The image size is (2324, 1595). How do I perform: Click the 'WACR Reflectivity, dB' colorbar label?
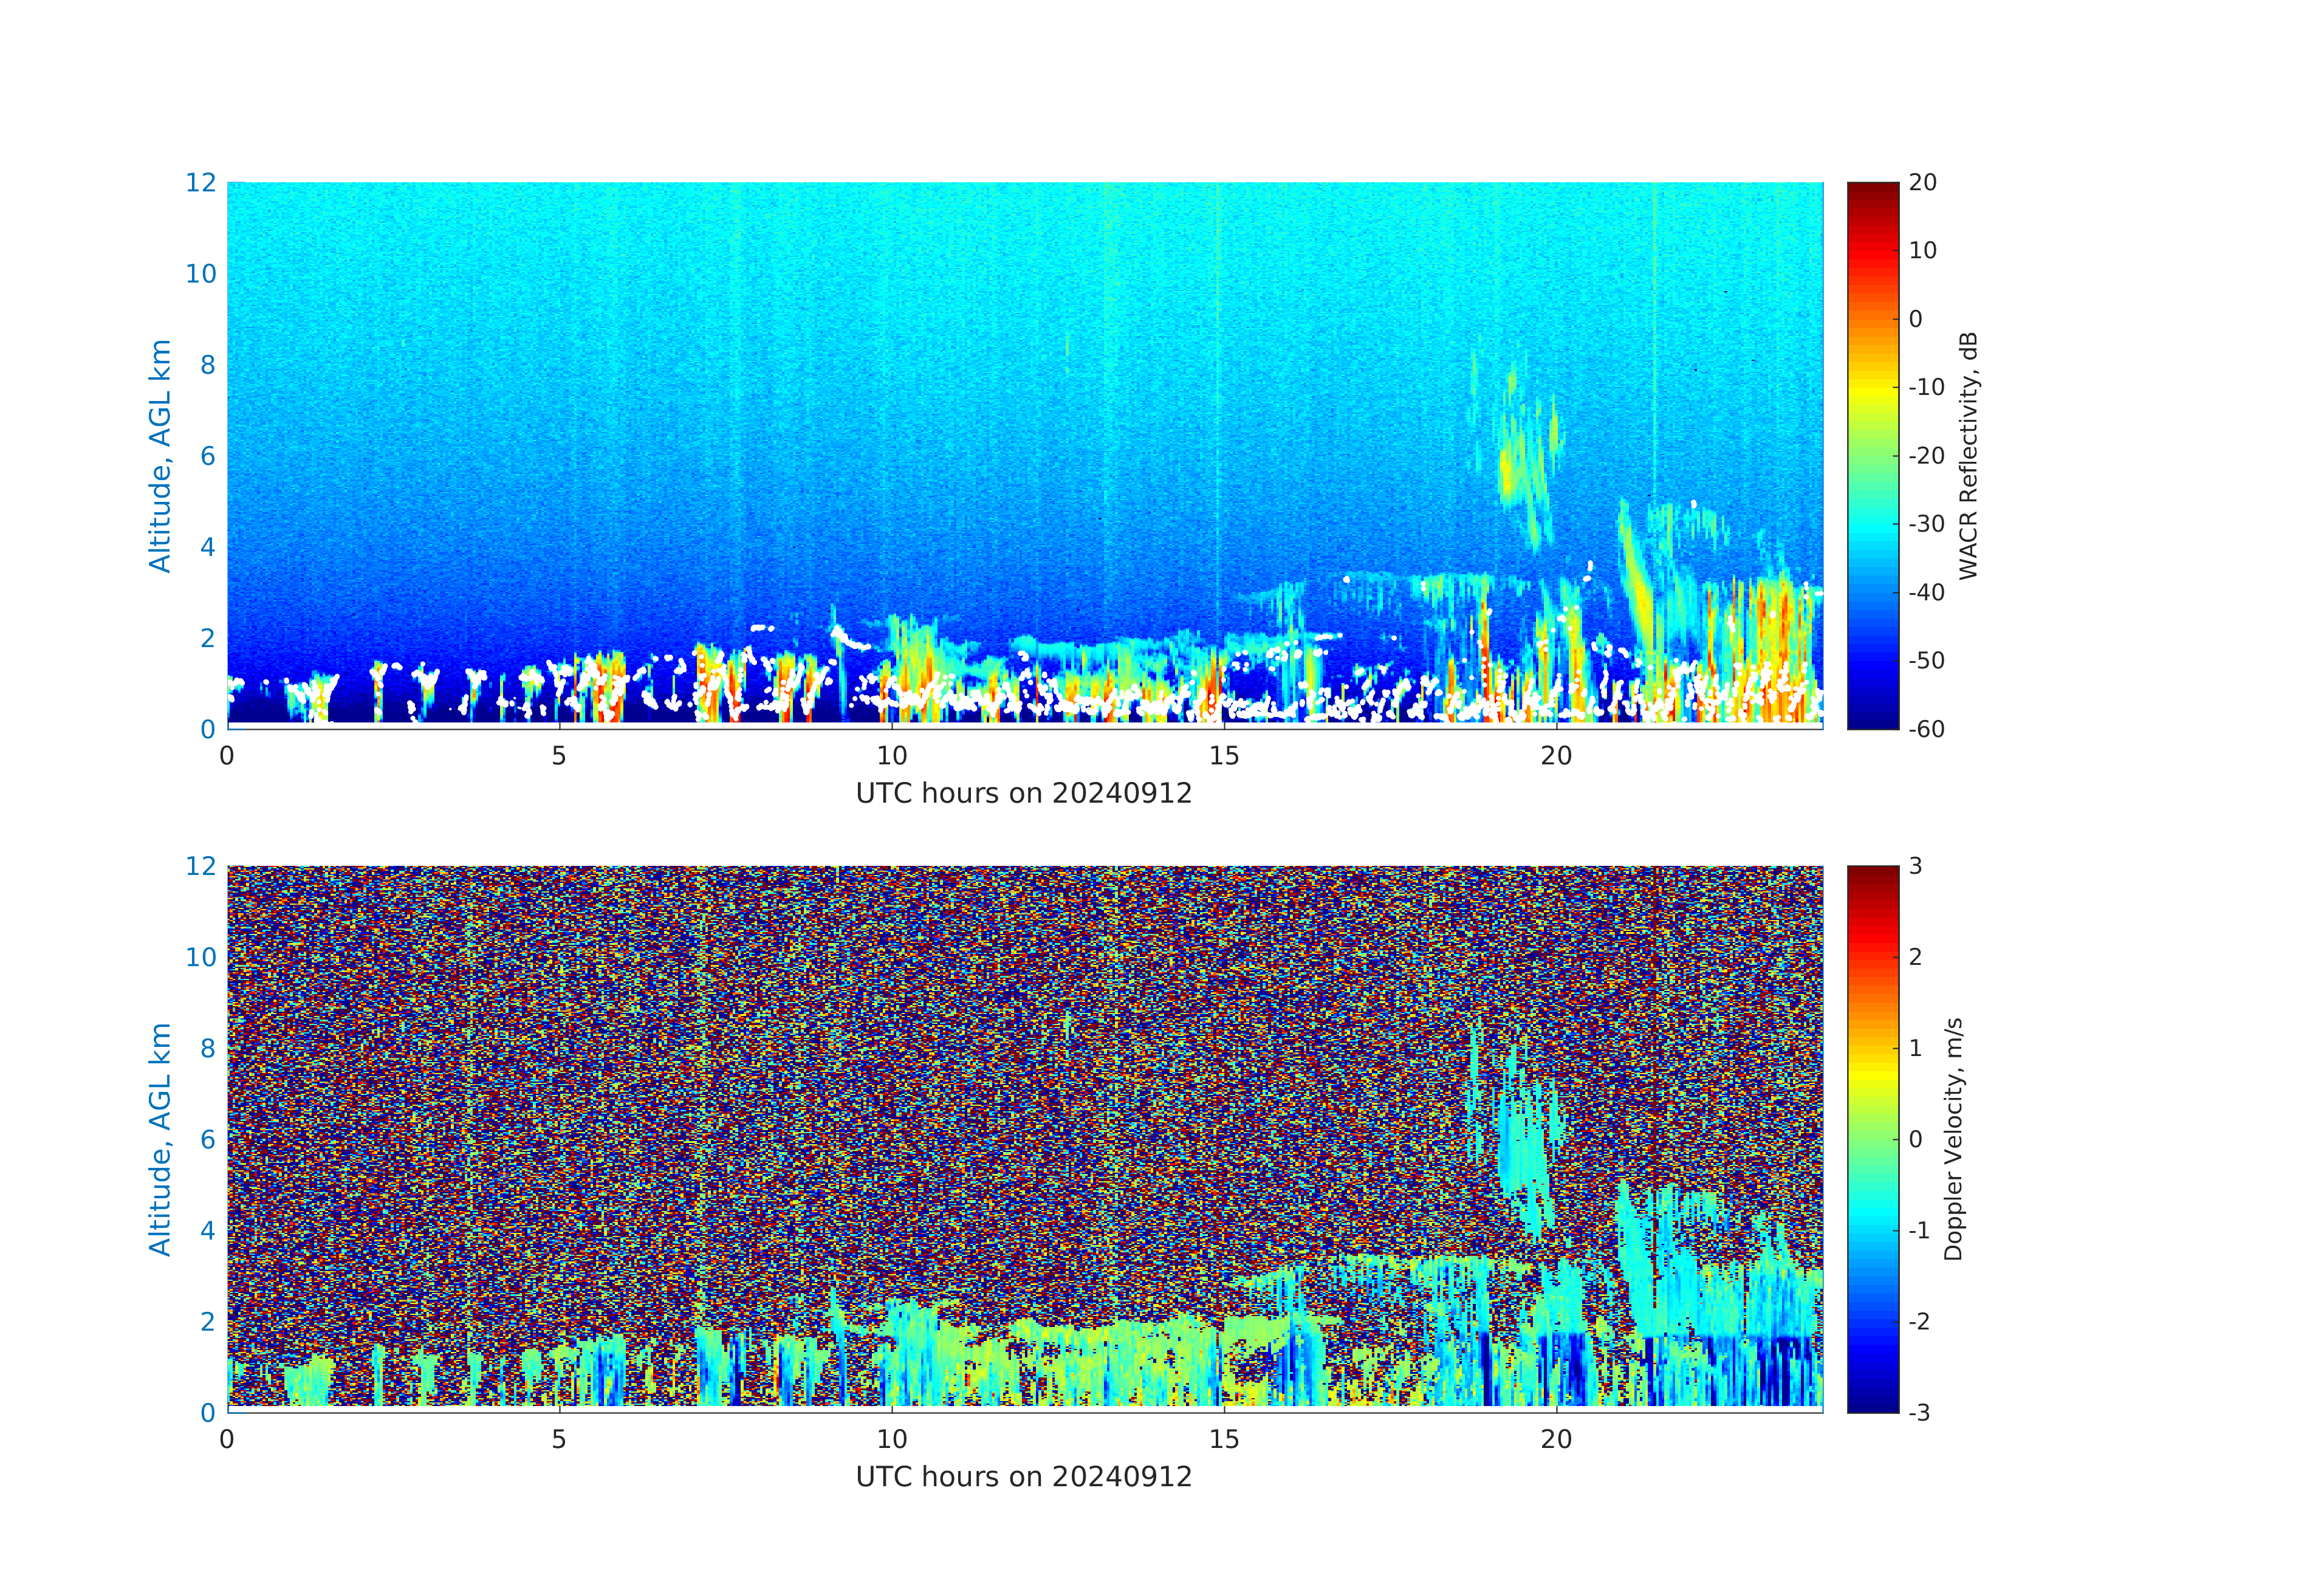[x=1968, y=455]
